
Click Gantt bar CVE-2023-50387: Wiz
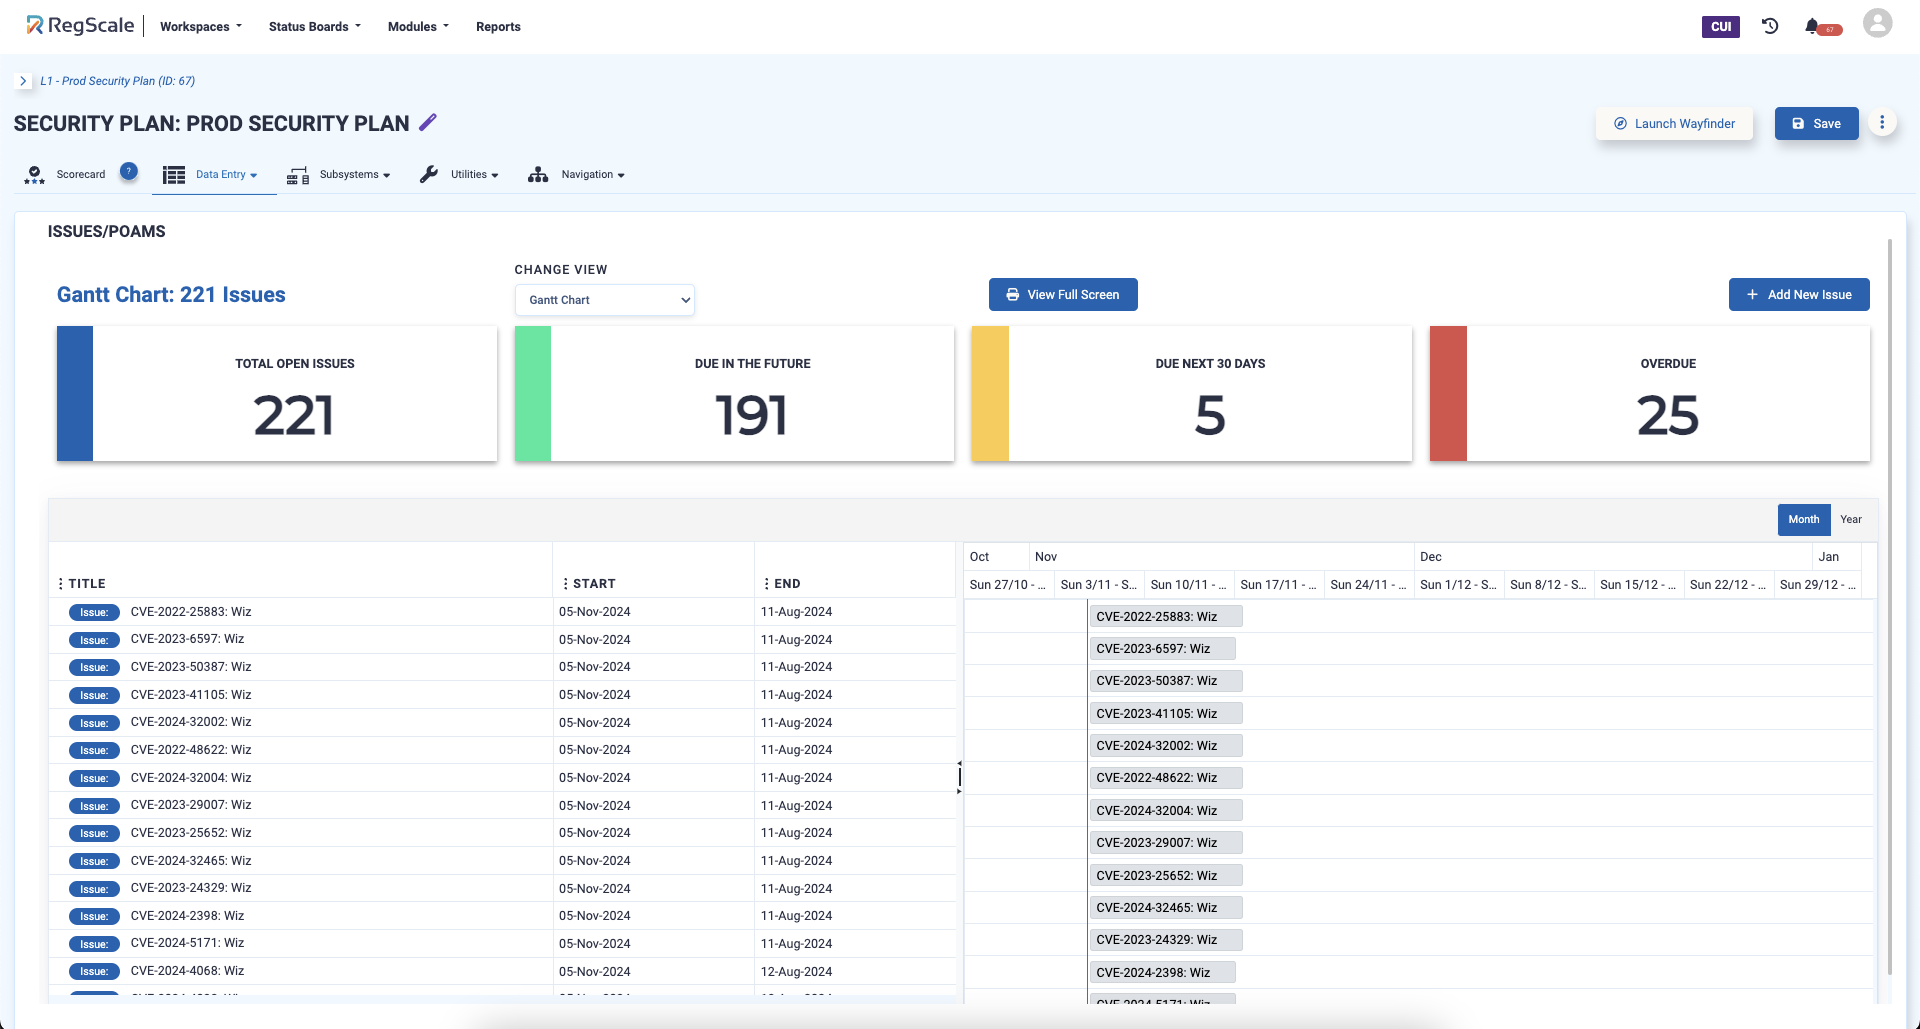point(1166,681)
